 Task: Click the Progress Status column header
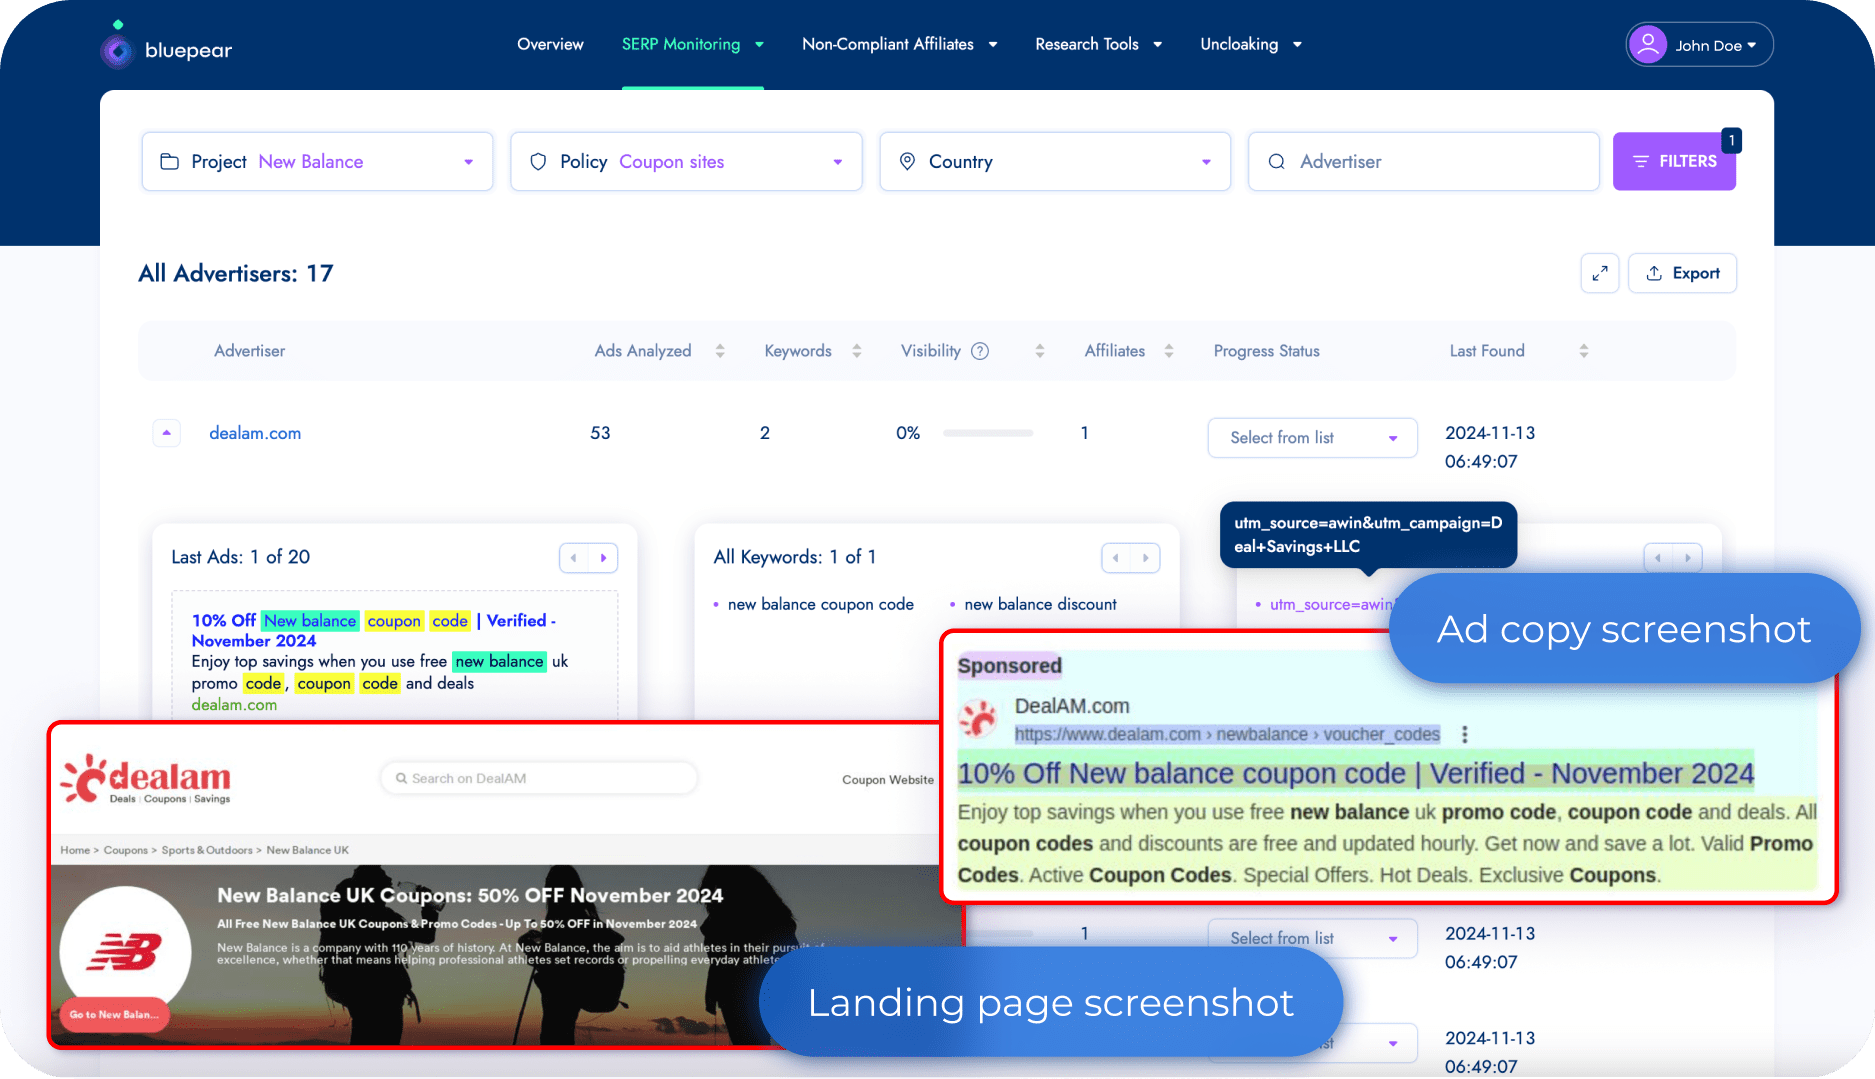[1266, 351]
